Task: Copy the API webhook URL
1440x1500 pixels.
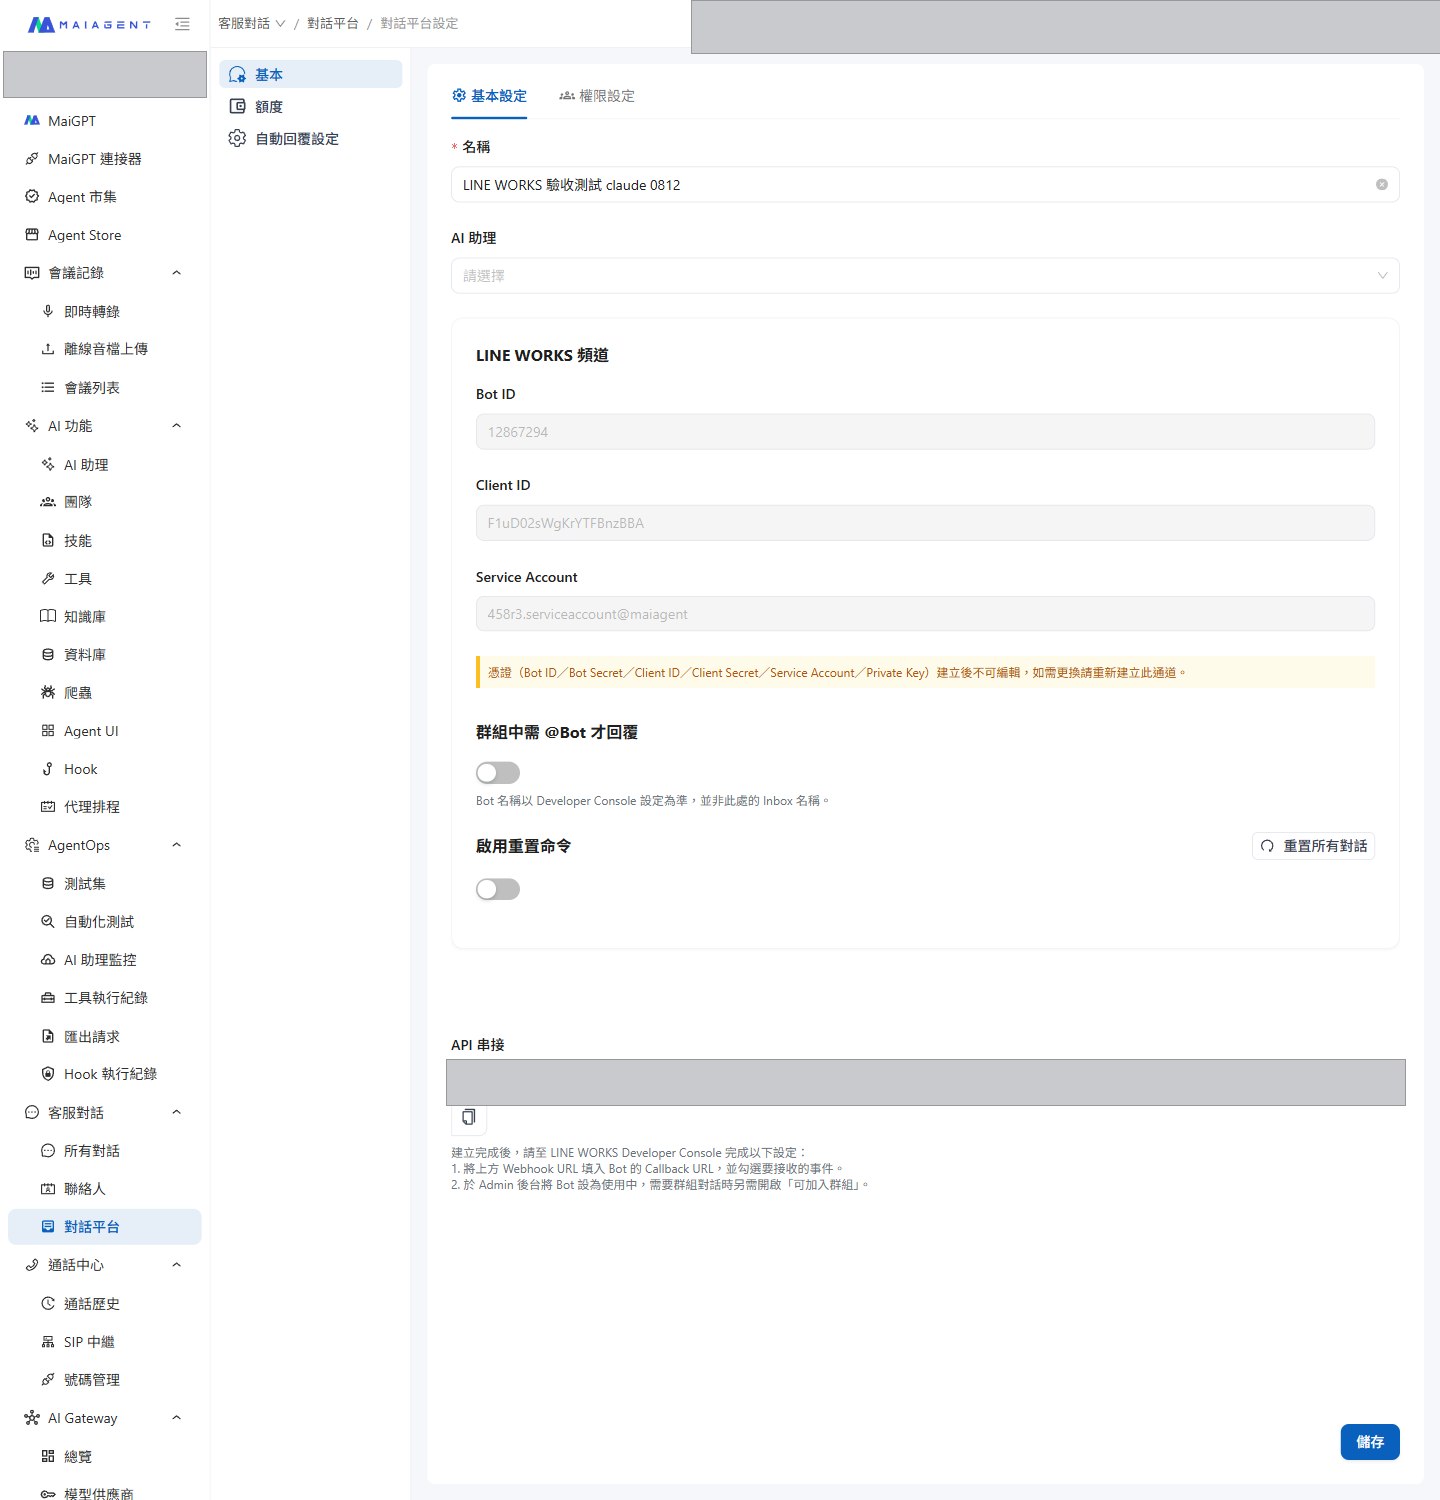Action: coord(468,1117)
